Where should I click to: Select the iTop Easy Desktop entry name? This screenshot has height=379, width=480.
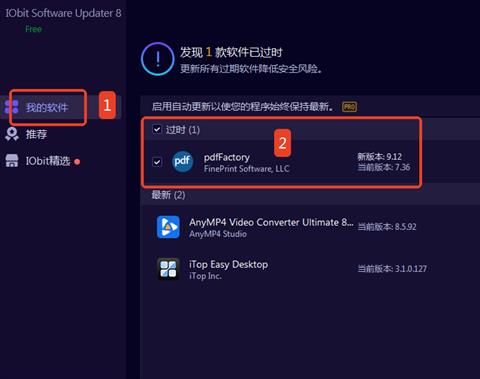[x=229, y=264]
